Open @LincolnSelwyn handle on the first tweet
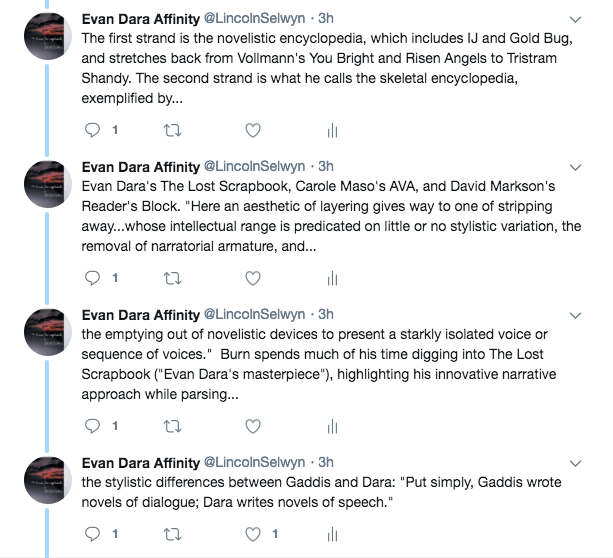This screenshot has width=613, height=558. [257, 18]
